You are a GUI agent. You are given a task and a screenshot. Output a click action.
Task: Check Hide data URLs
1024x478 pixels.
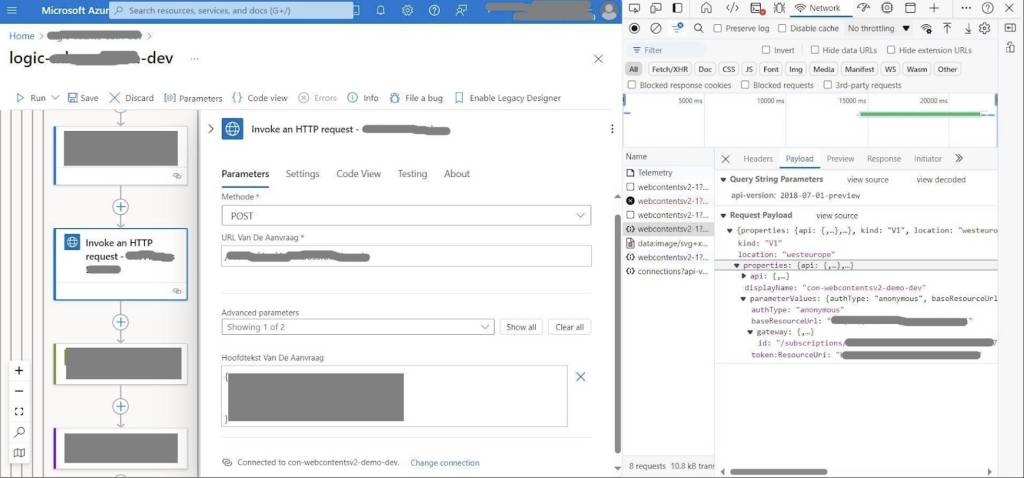coord(814,50)
